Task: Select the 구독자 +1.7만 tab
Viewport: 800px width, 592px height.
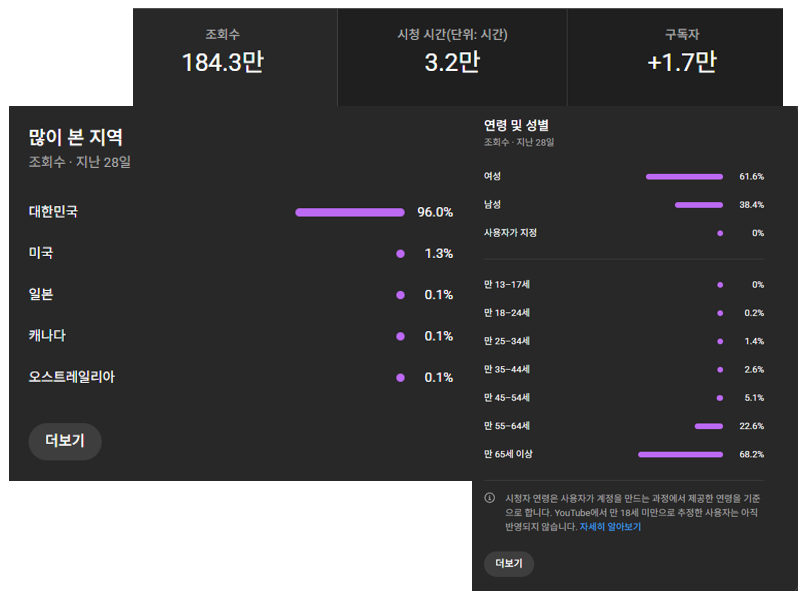Action: click(x=681, y=54)
